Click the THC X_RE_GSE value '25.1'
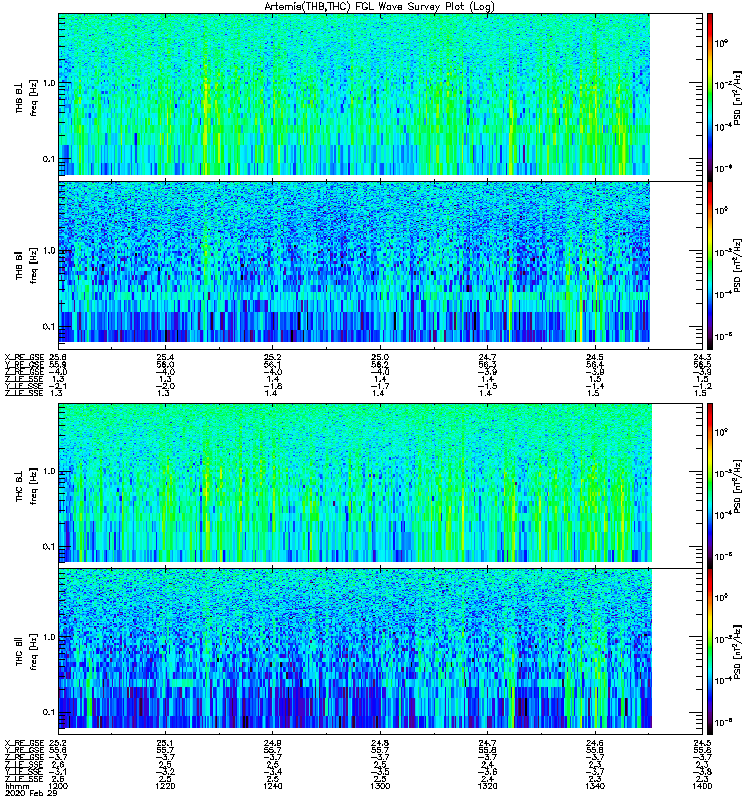 click(x=165, y=743)
